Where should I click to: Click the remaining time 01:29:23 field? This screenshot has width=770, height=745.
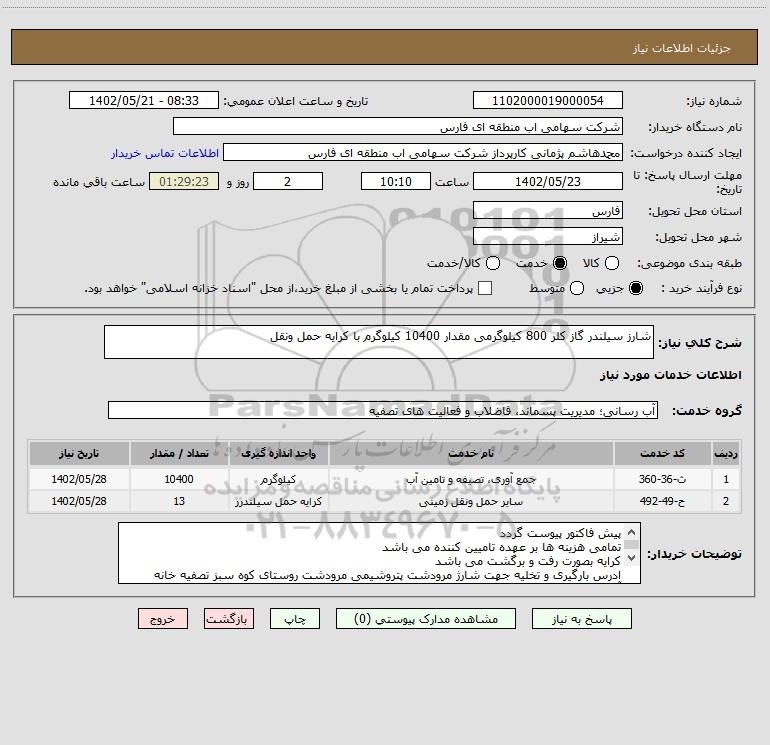[184, 181]
